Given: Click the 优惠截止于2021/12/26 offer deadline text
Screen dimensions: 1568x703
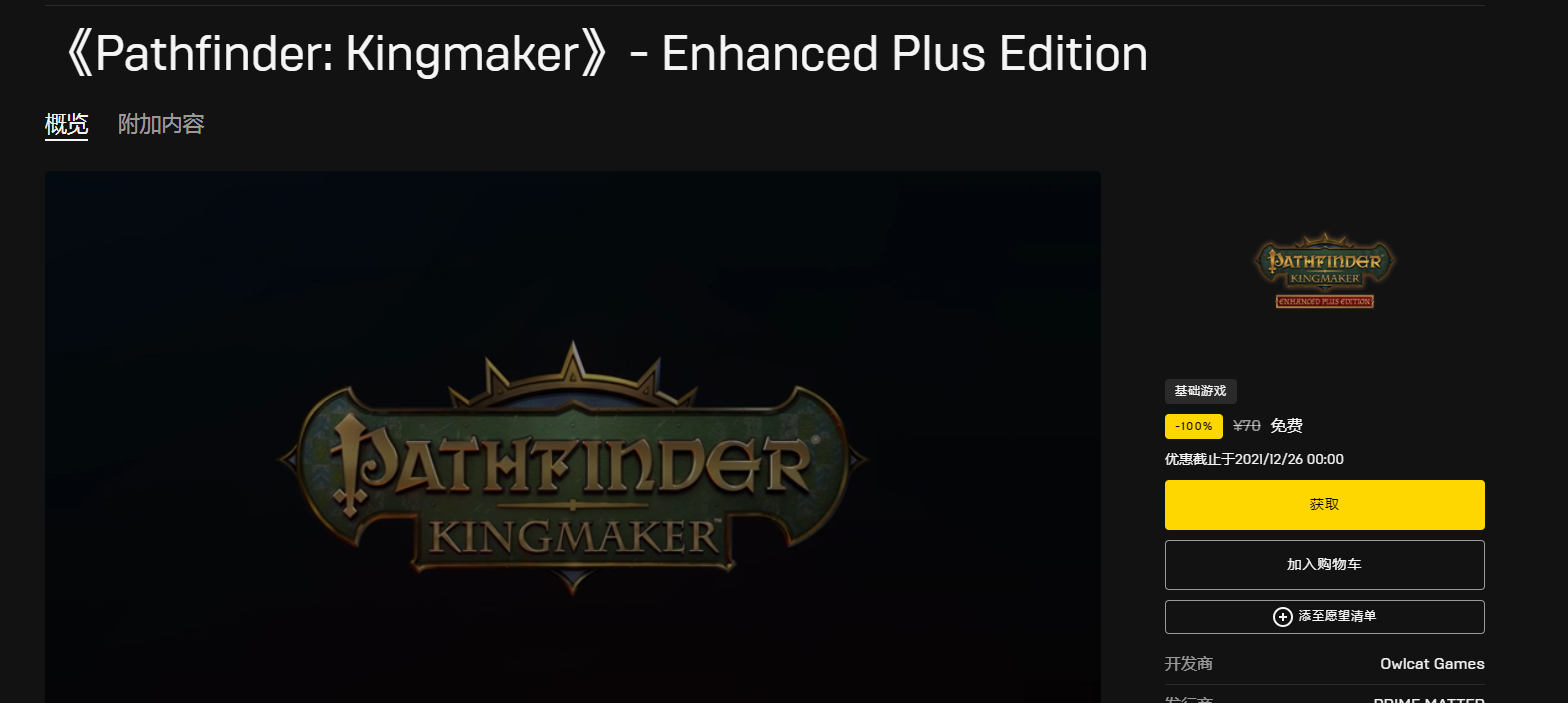Looking at the screenshot, I should coord(1254,459).
